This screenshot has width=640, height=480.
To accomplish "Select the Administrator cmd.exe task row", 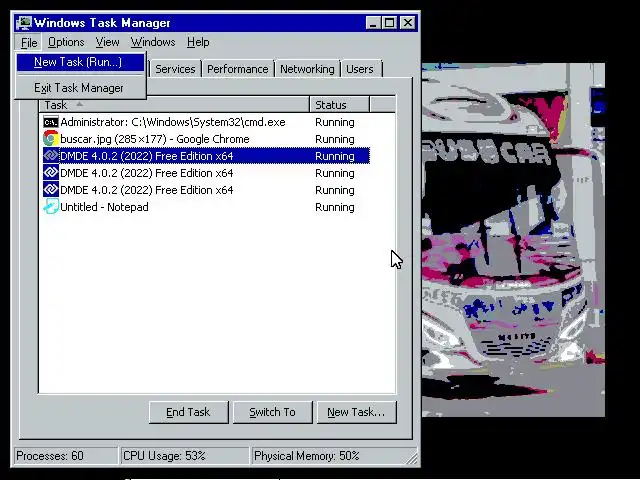I will (206, 122).
